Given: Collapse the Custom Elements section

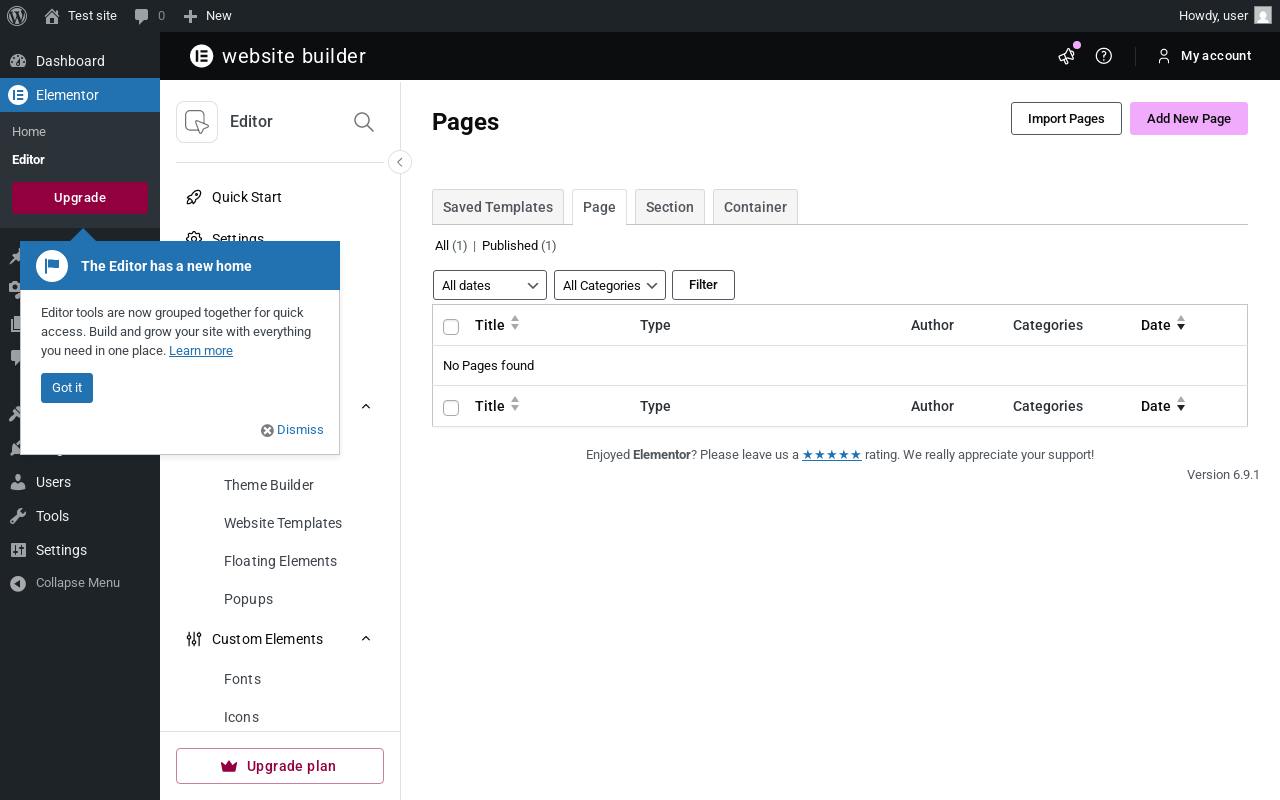Looking at the screenshot, I should coord(366,639).
